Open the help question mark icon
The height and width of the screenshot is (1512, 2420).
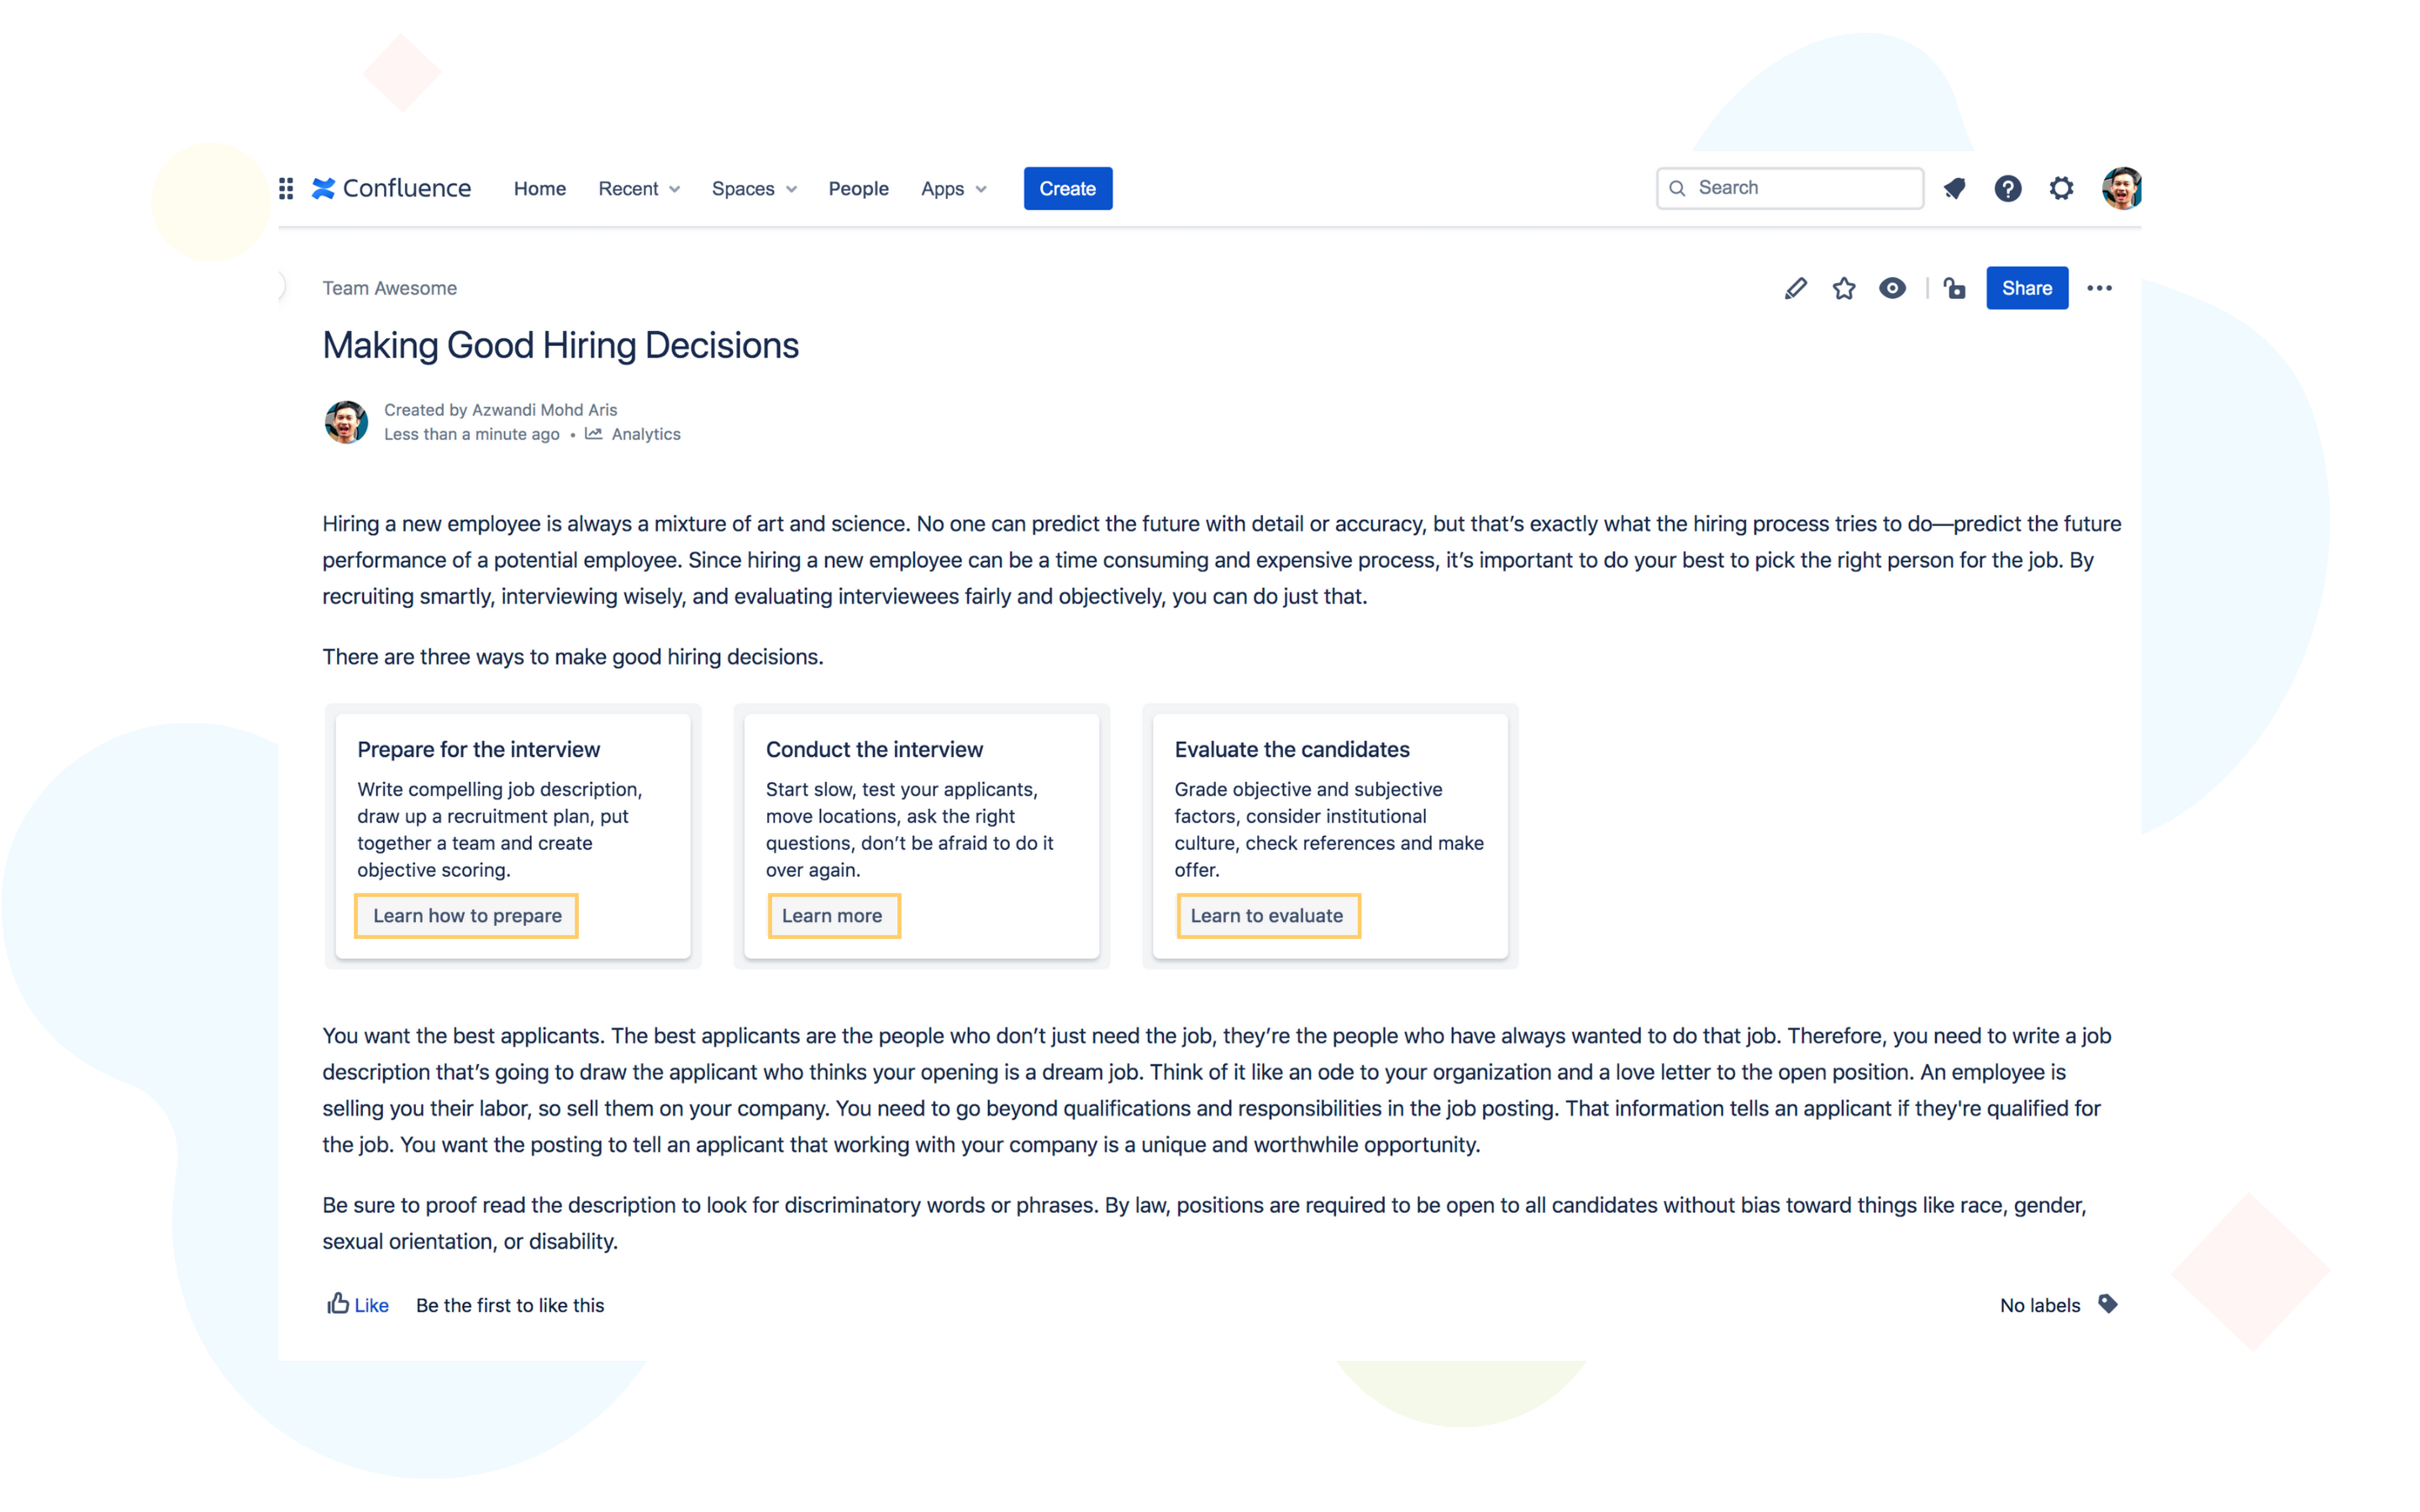[x=2007, y=188]
